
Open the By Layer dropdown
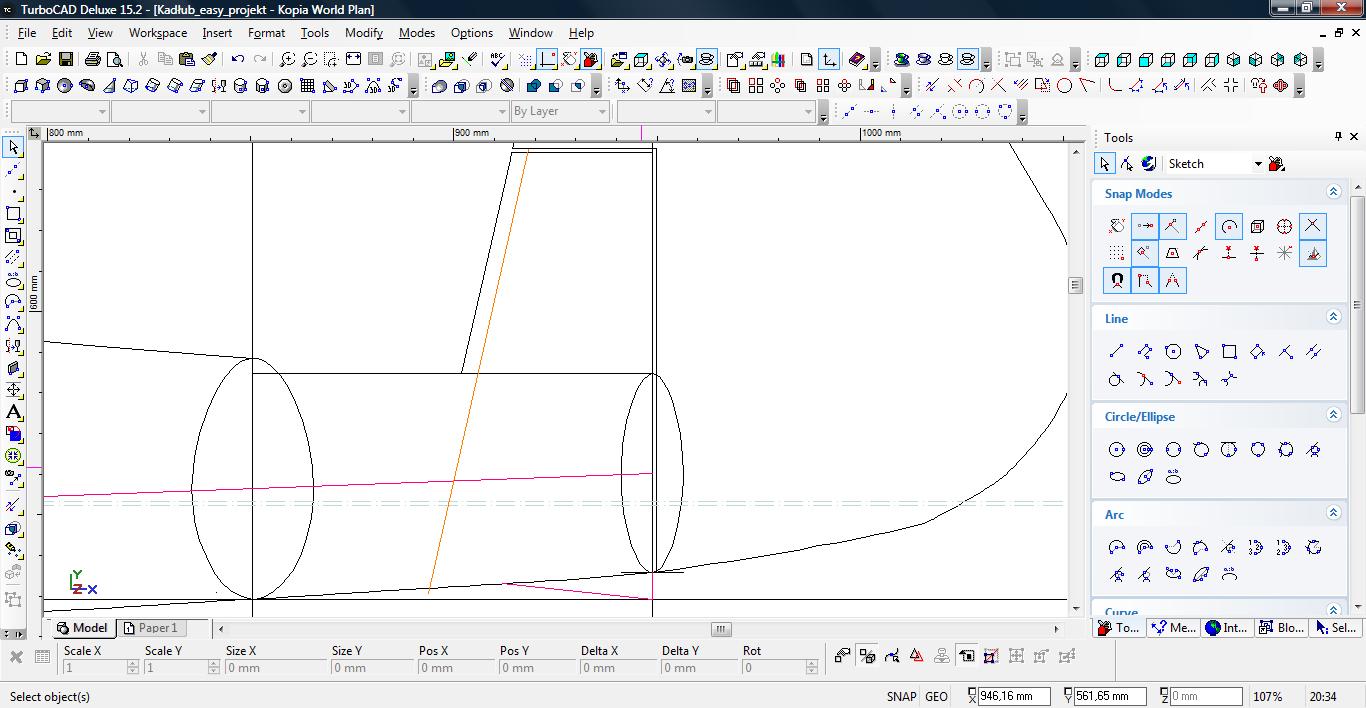point(601,112)
